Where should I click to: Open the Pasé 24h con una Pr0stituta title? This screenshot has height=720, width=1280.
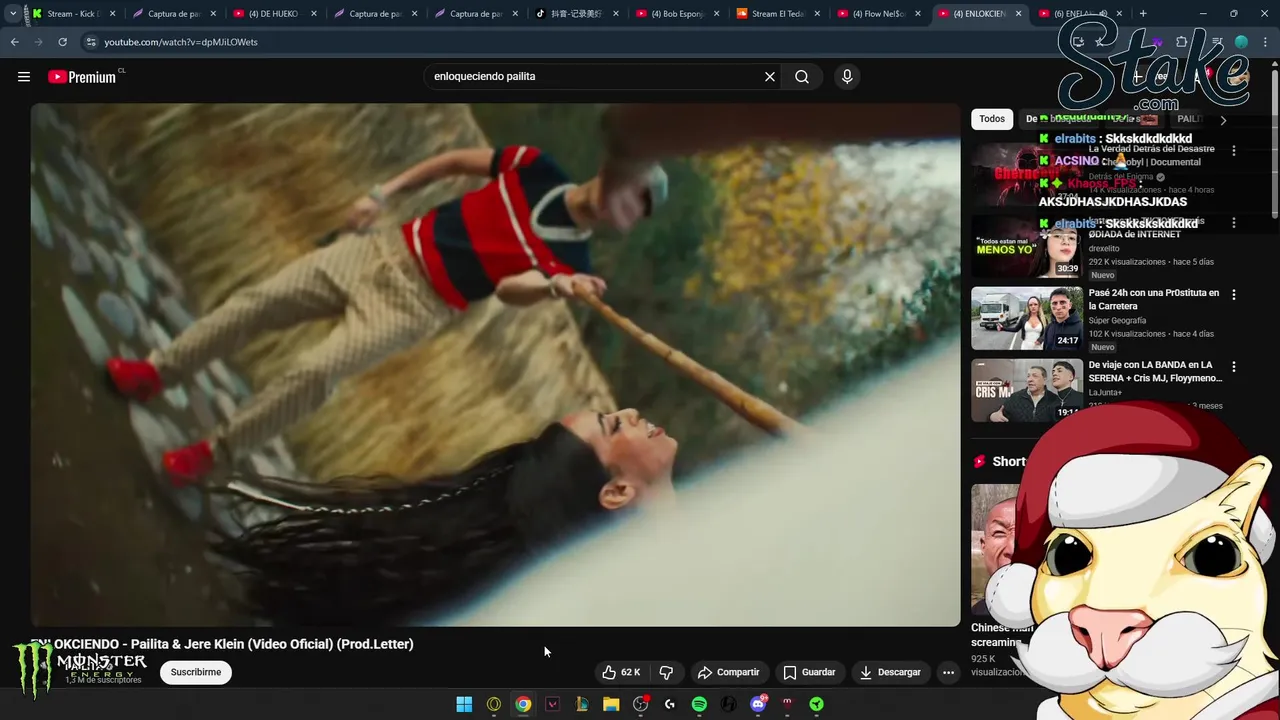tap(1154, 299)
